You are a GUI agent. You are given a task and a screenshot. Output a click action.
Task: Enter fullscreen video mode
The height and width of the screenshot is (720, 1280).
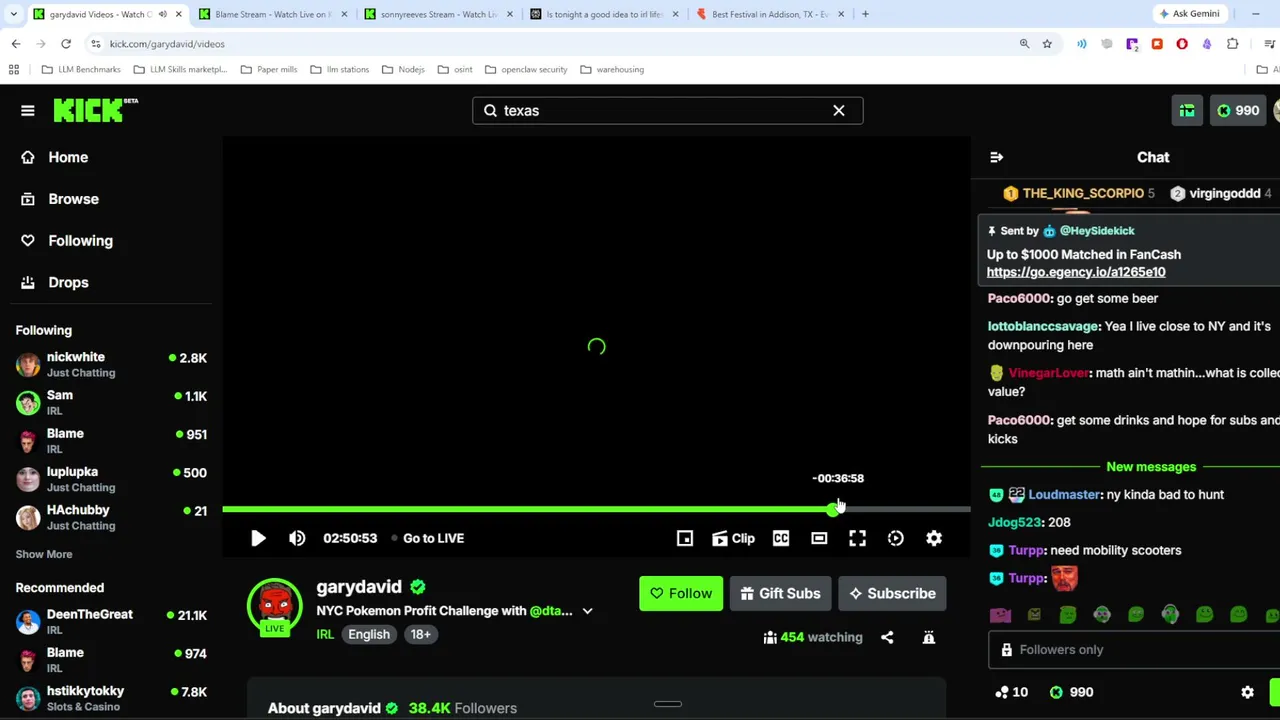[857, 538]
